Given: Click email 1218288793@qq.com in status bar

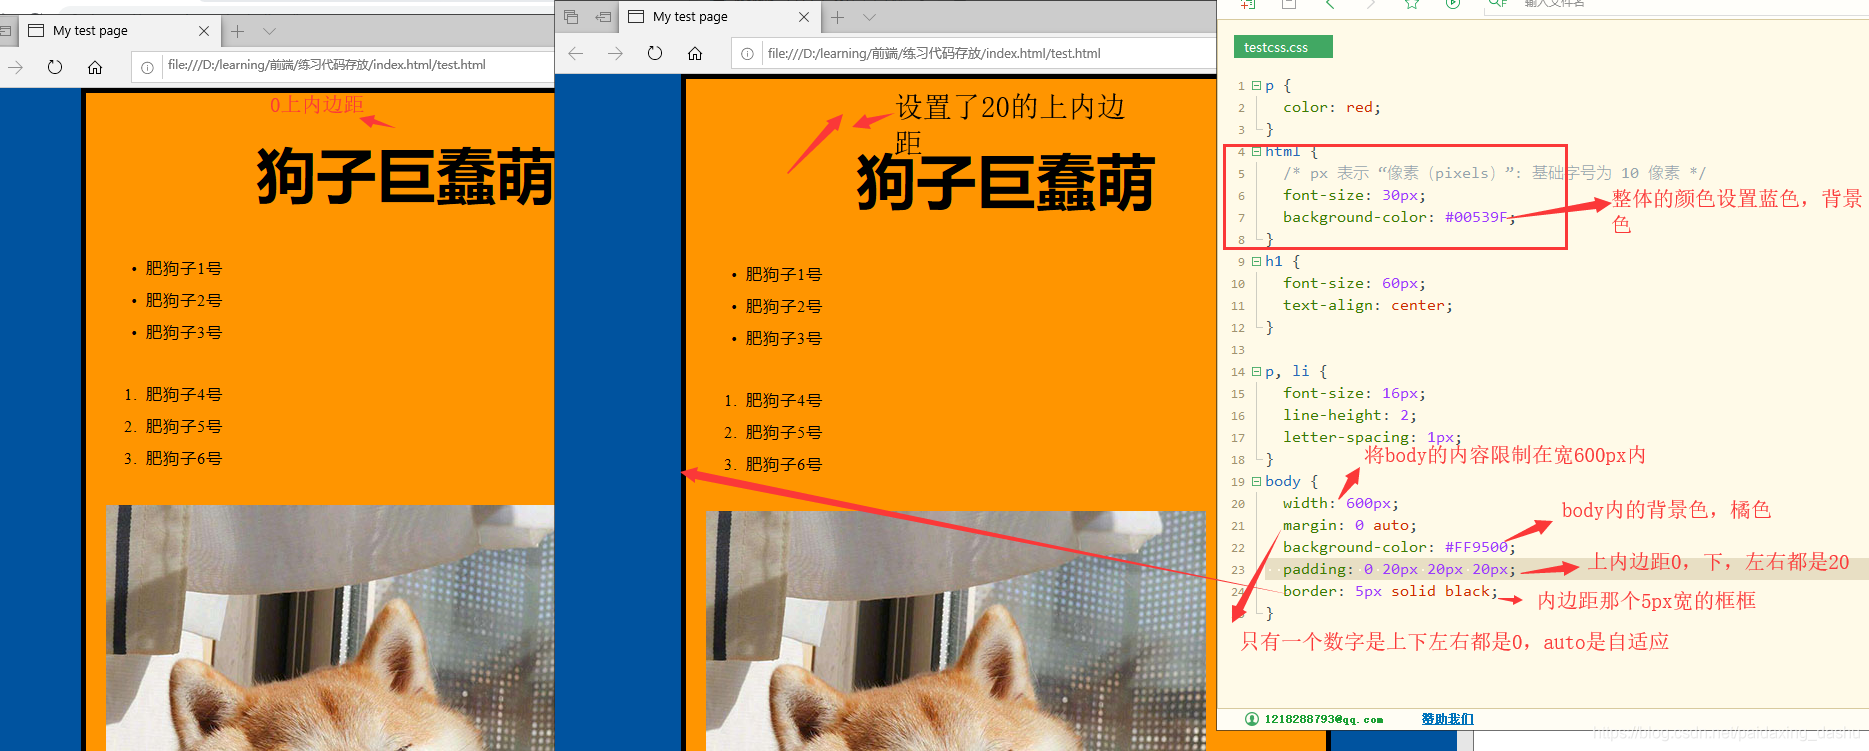Looking at the screenshot, I should tap(1324, 719).
